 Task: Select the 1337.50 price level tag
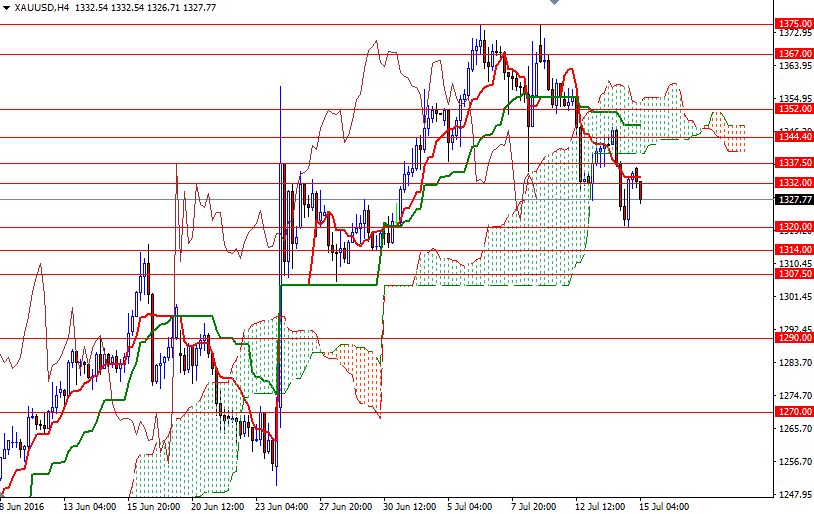click(x=794, y=162)
